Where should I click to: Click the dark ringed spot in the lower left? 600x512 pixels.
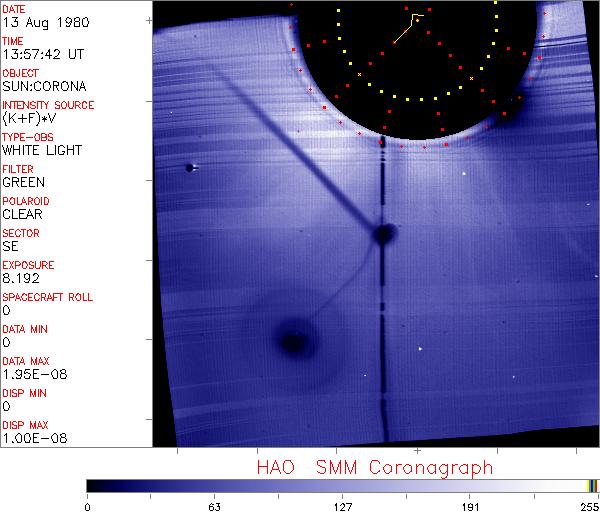(293, 342)
